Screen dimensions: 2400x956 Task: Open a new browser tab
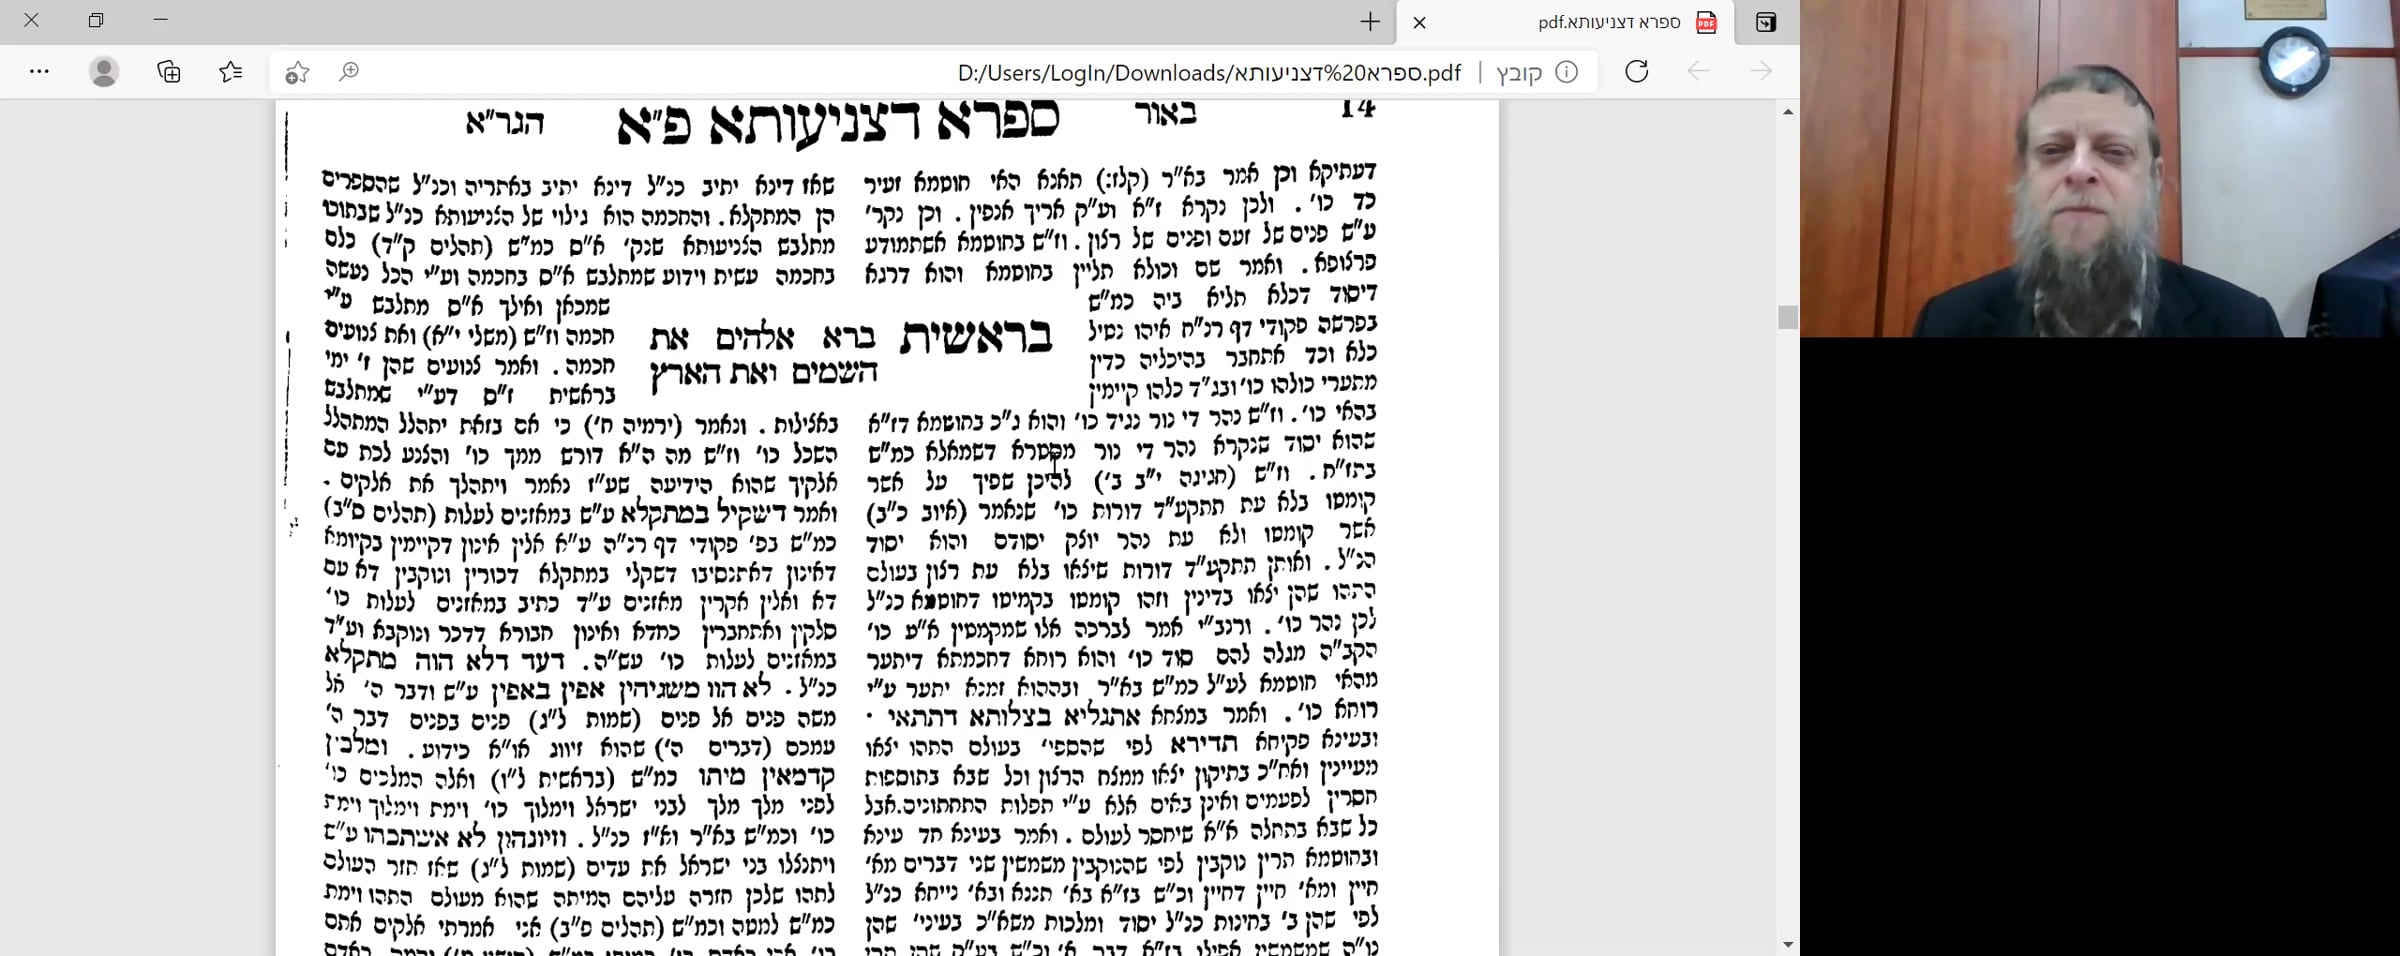click(1370, 22)
